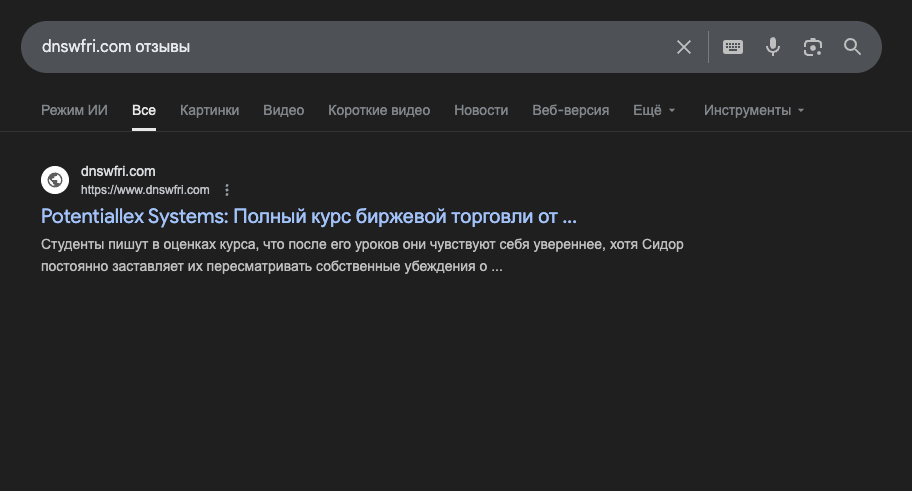Screen dimensions: 912x491
Task: Open three-dot menu beside dnswfri.com URL
Action: 227,190
